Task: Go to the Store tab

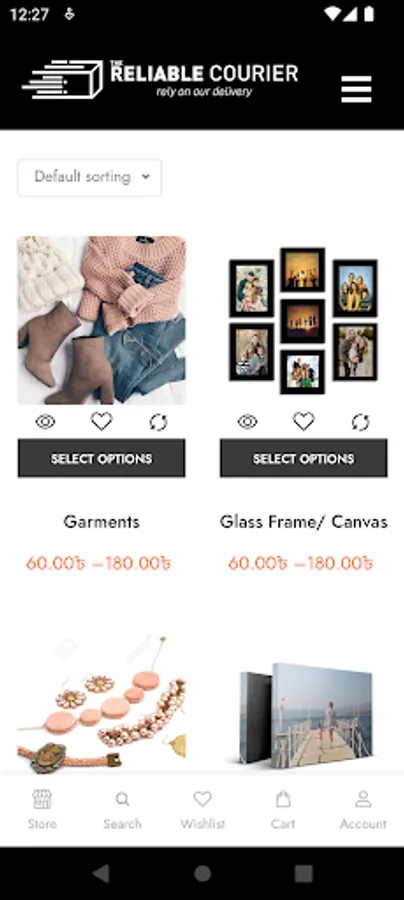Action: pos(42,810)
